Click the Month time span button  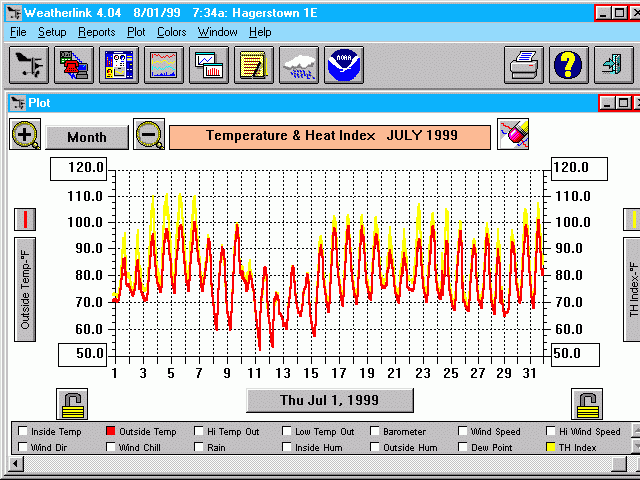87,137
